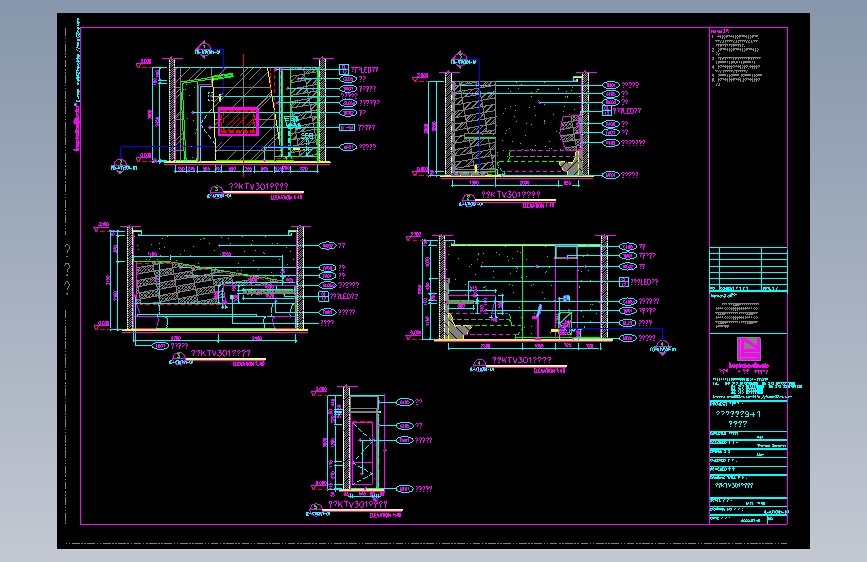Image resolution: width=867 pixels, height=562 pixels.
Task: Click the numbered title bubble under top-left elevation
Action: (216, 191)
